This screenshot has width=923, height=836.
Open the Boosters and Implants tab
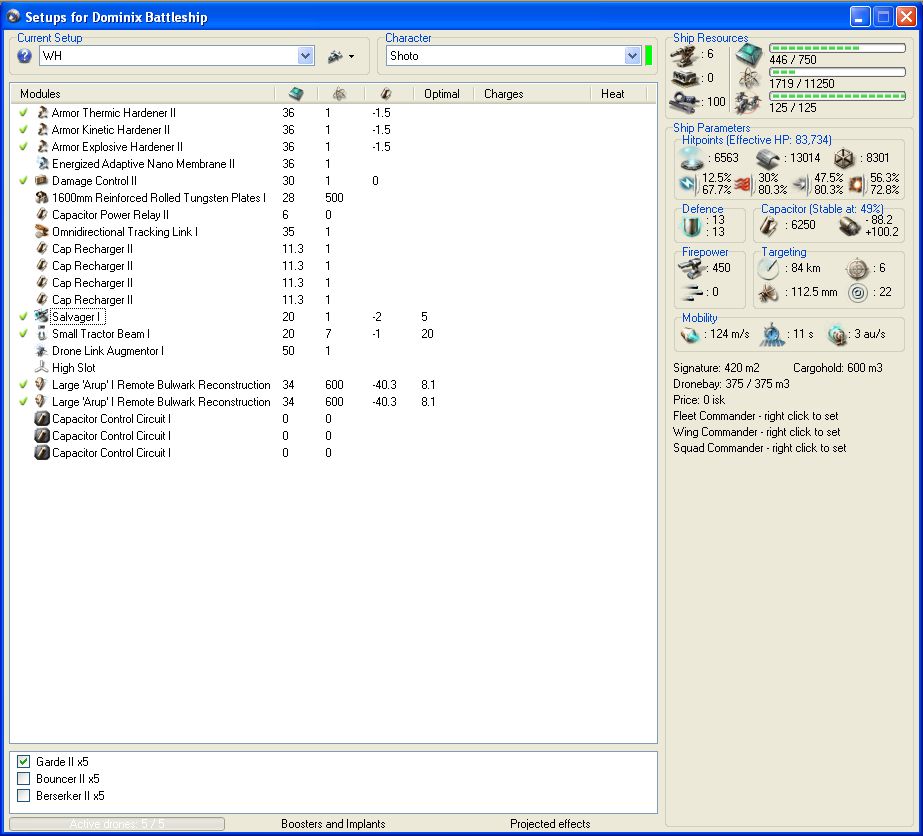tap(333, 824)
